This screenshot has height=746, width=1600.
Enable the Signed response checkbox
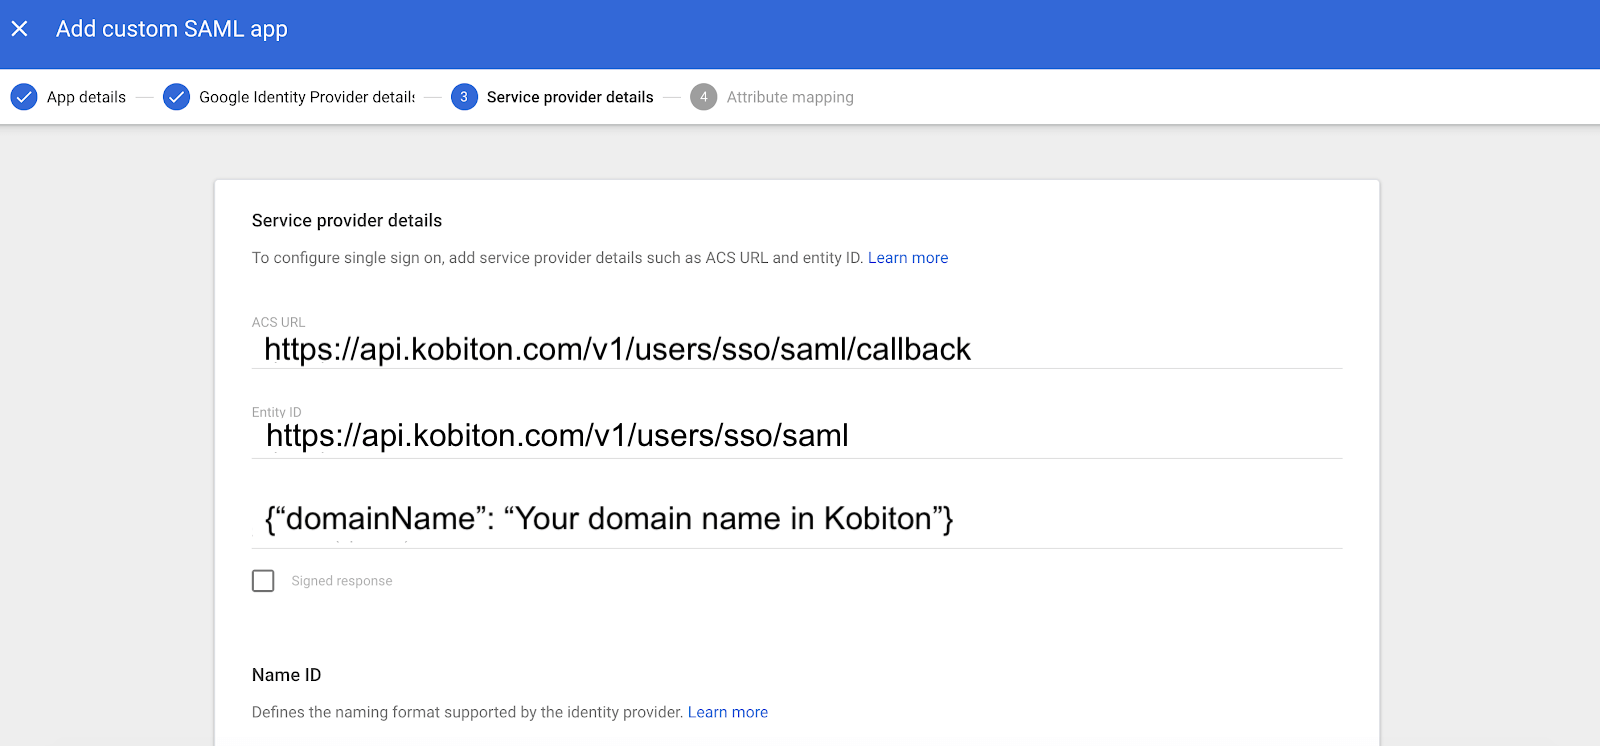263,581
